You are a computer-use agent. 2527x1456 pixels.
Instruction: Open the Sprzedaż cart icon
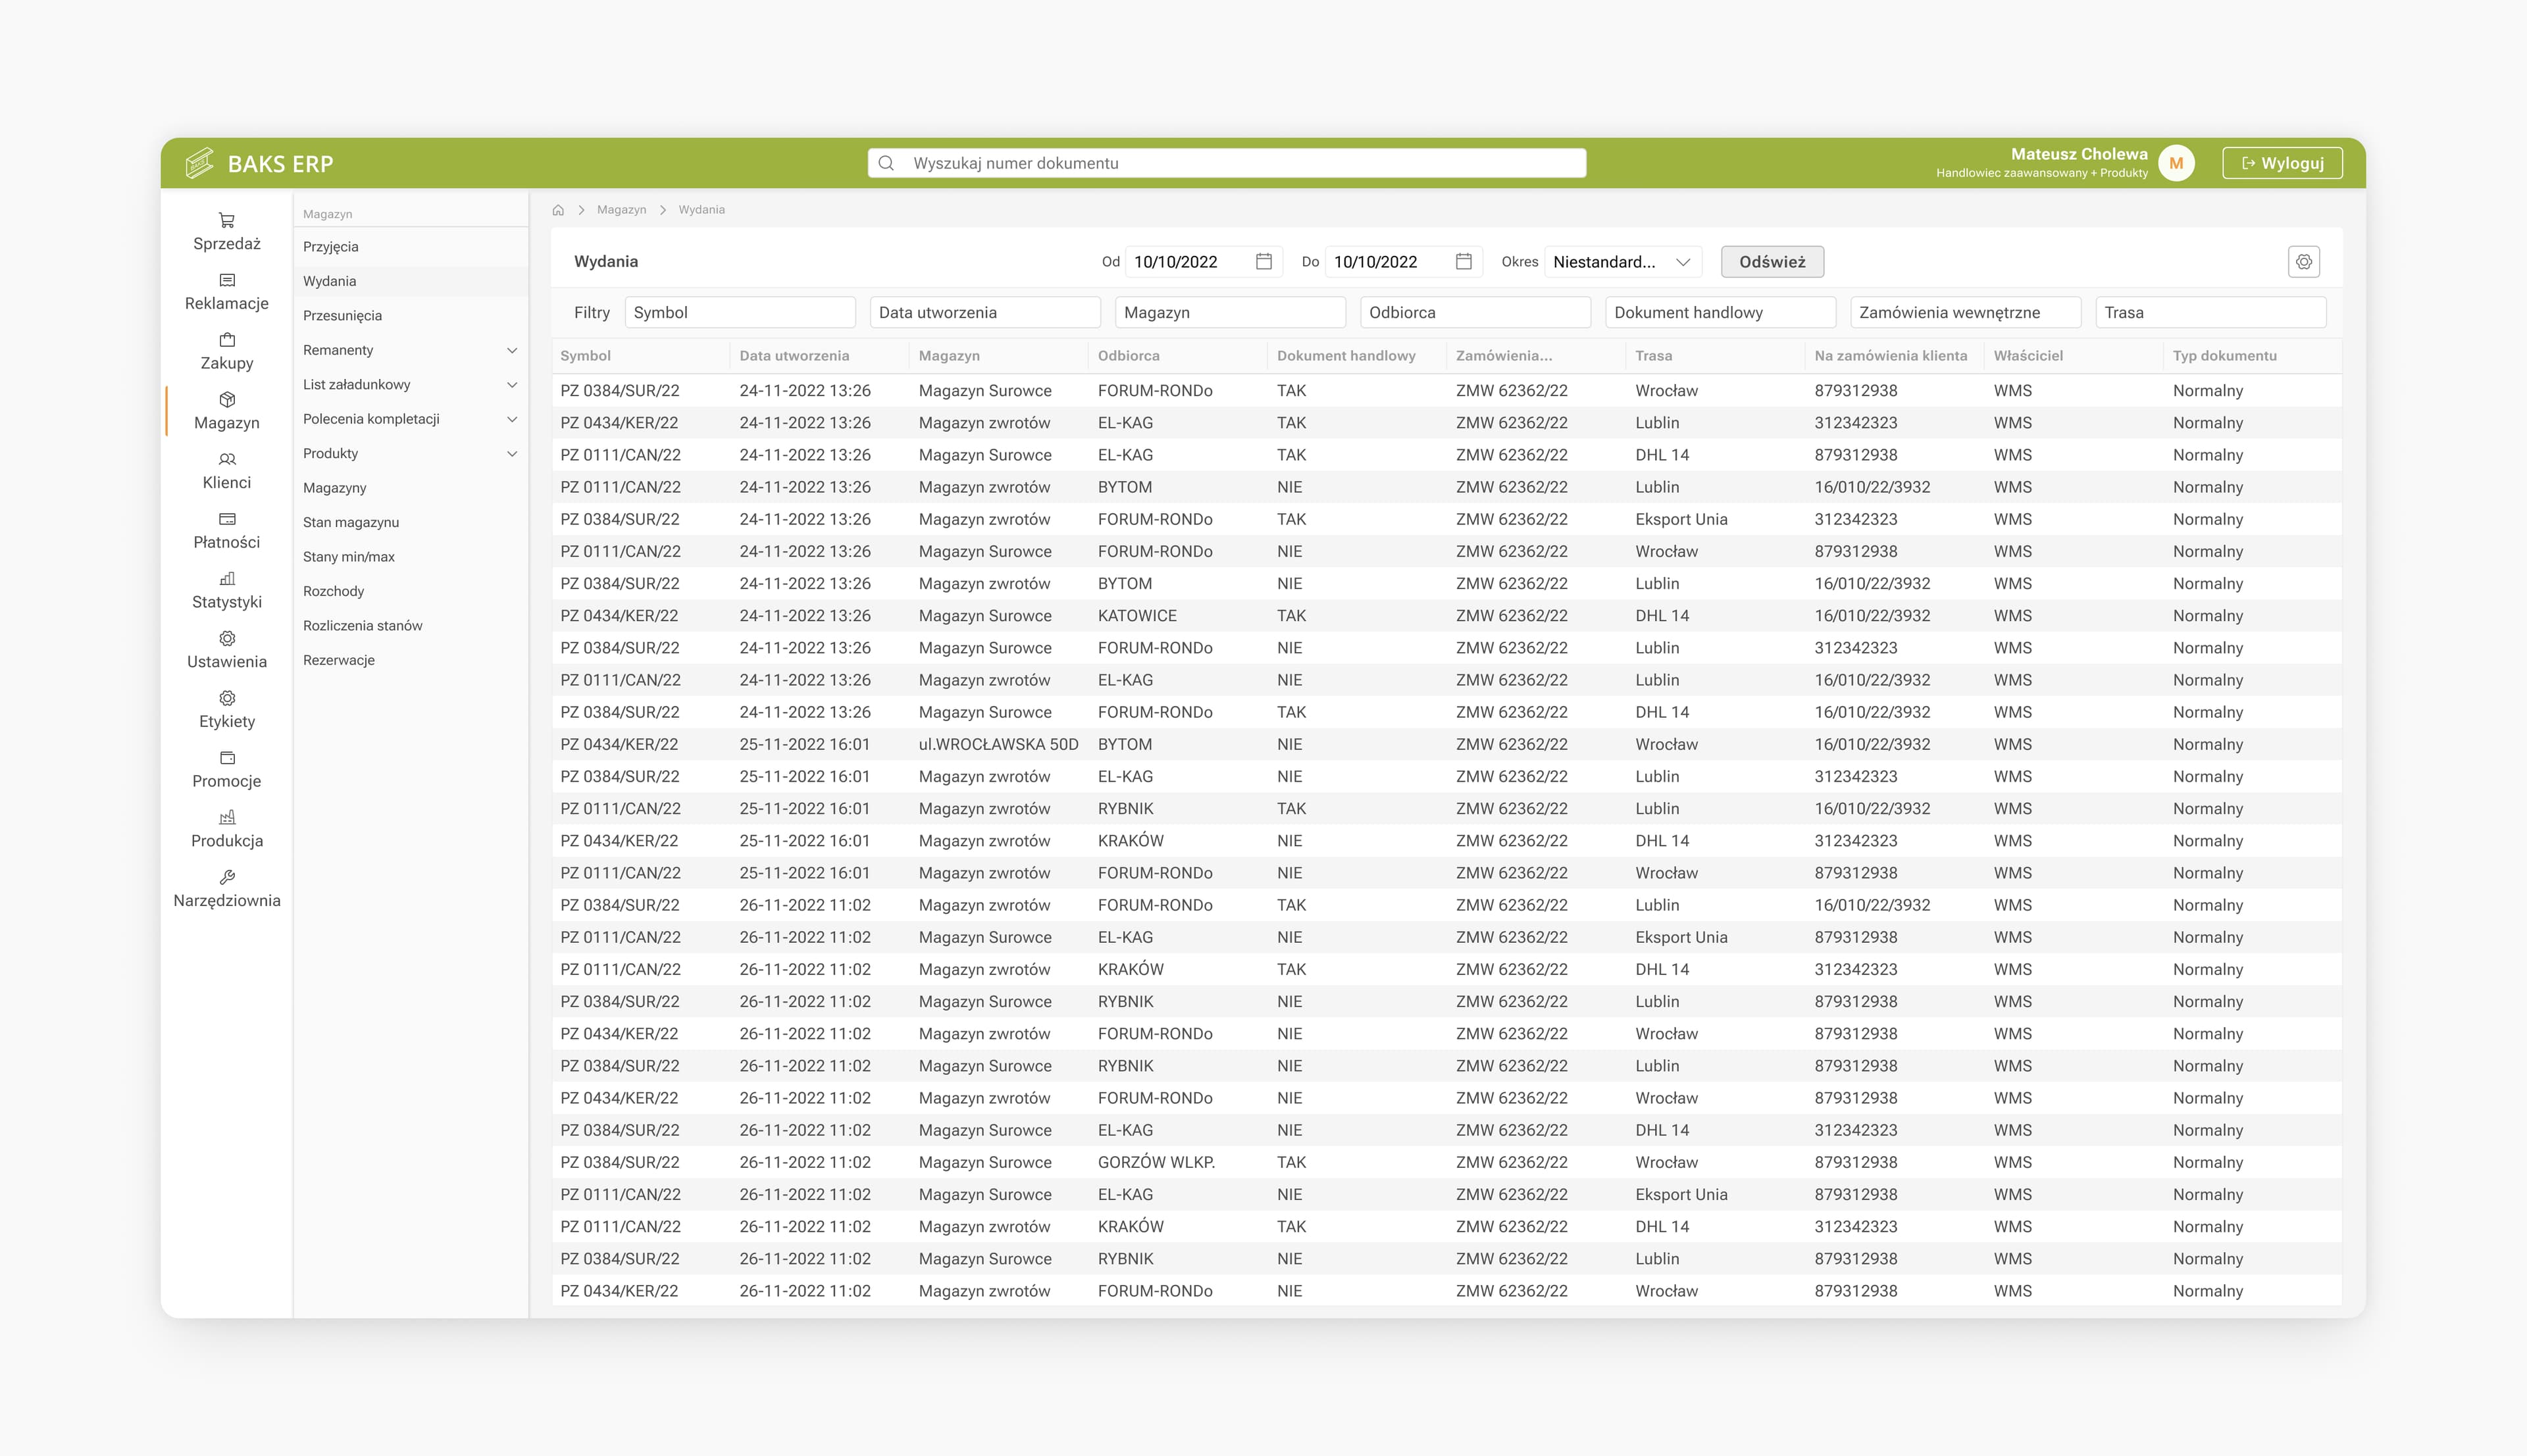227,220
